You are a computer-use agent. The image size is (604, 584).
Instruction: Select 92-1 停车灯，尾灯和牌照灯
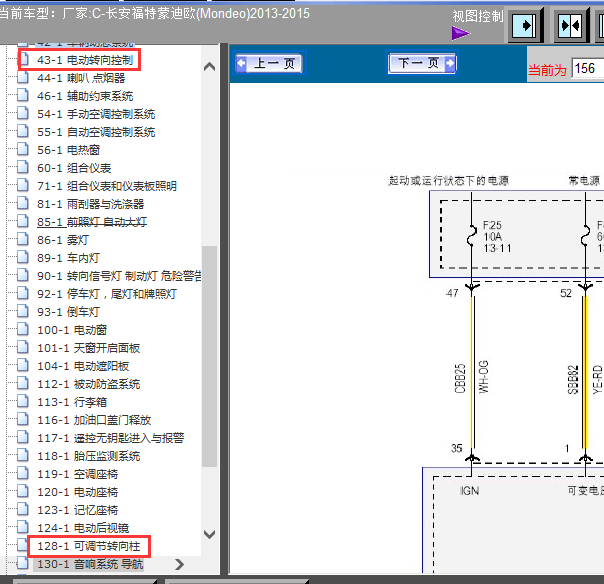point(107,294)
